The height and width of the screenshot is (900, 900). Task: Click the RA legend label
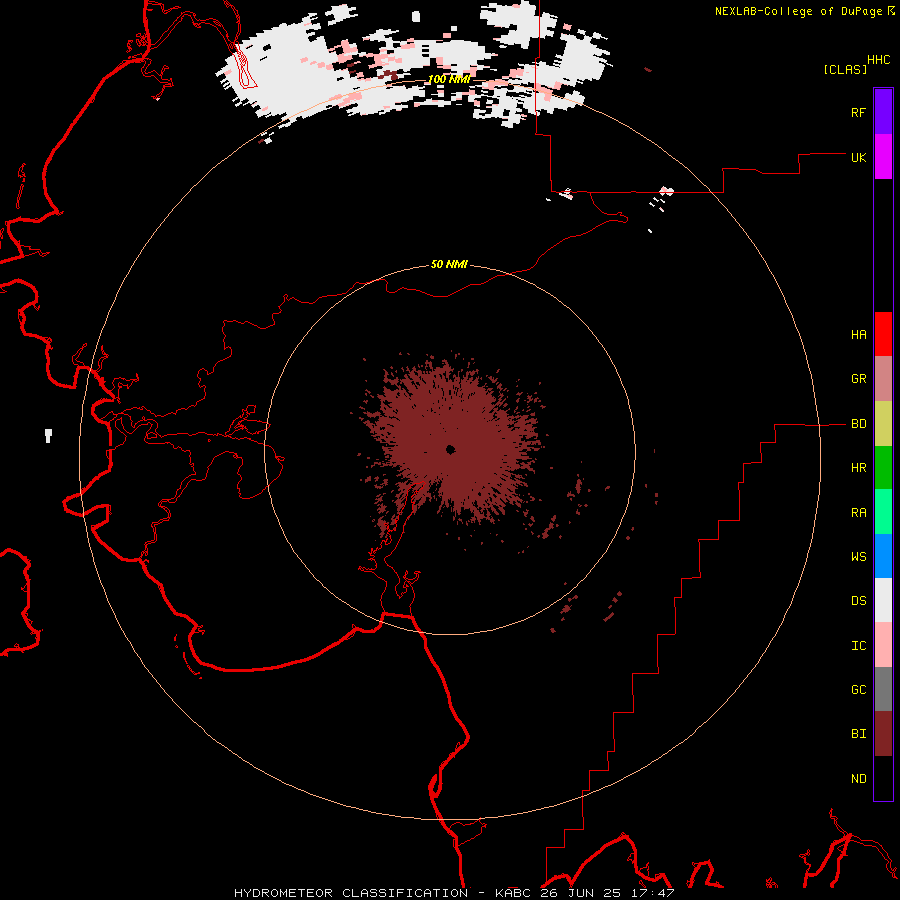pos(858,513)
